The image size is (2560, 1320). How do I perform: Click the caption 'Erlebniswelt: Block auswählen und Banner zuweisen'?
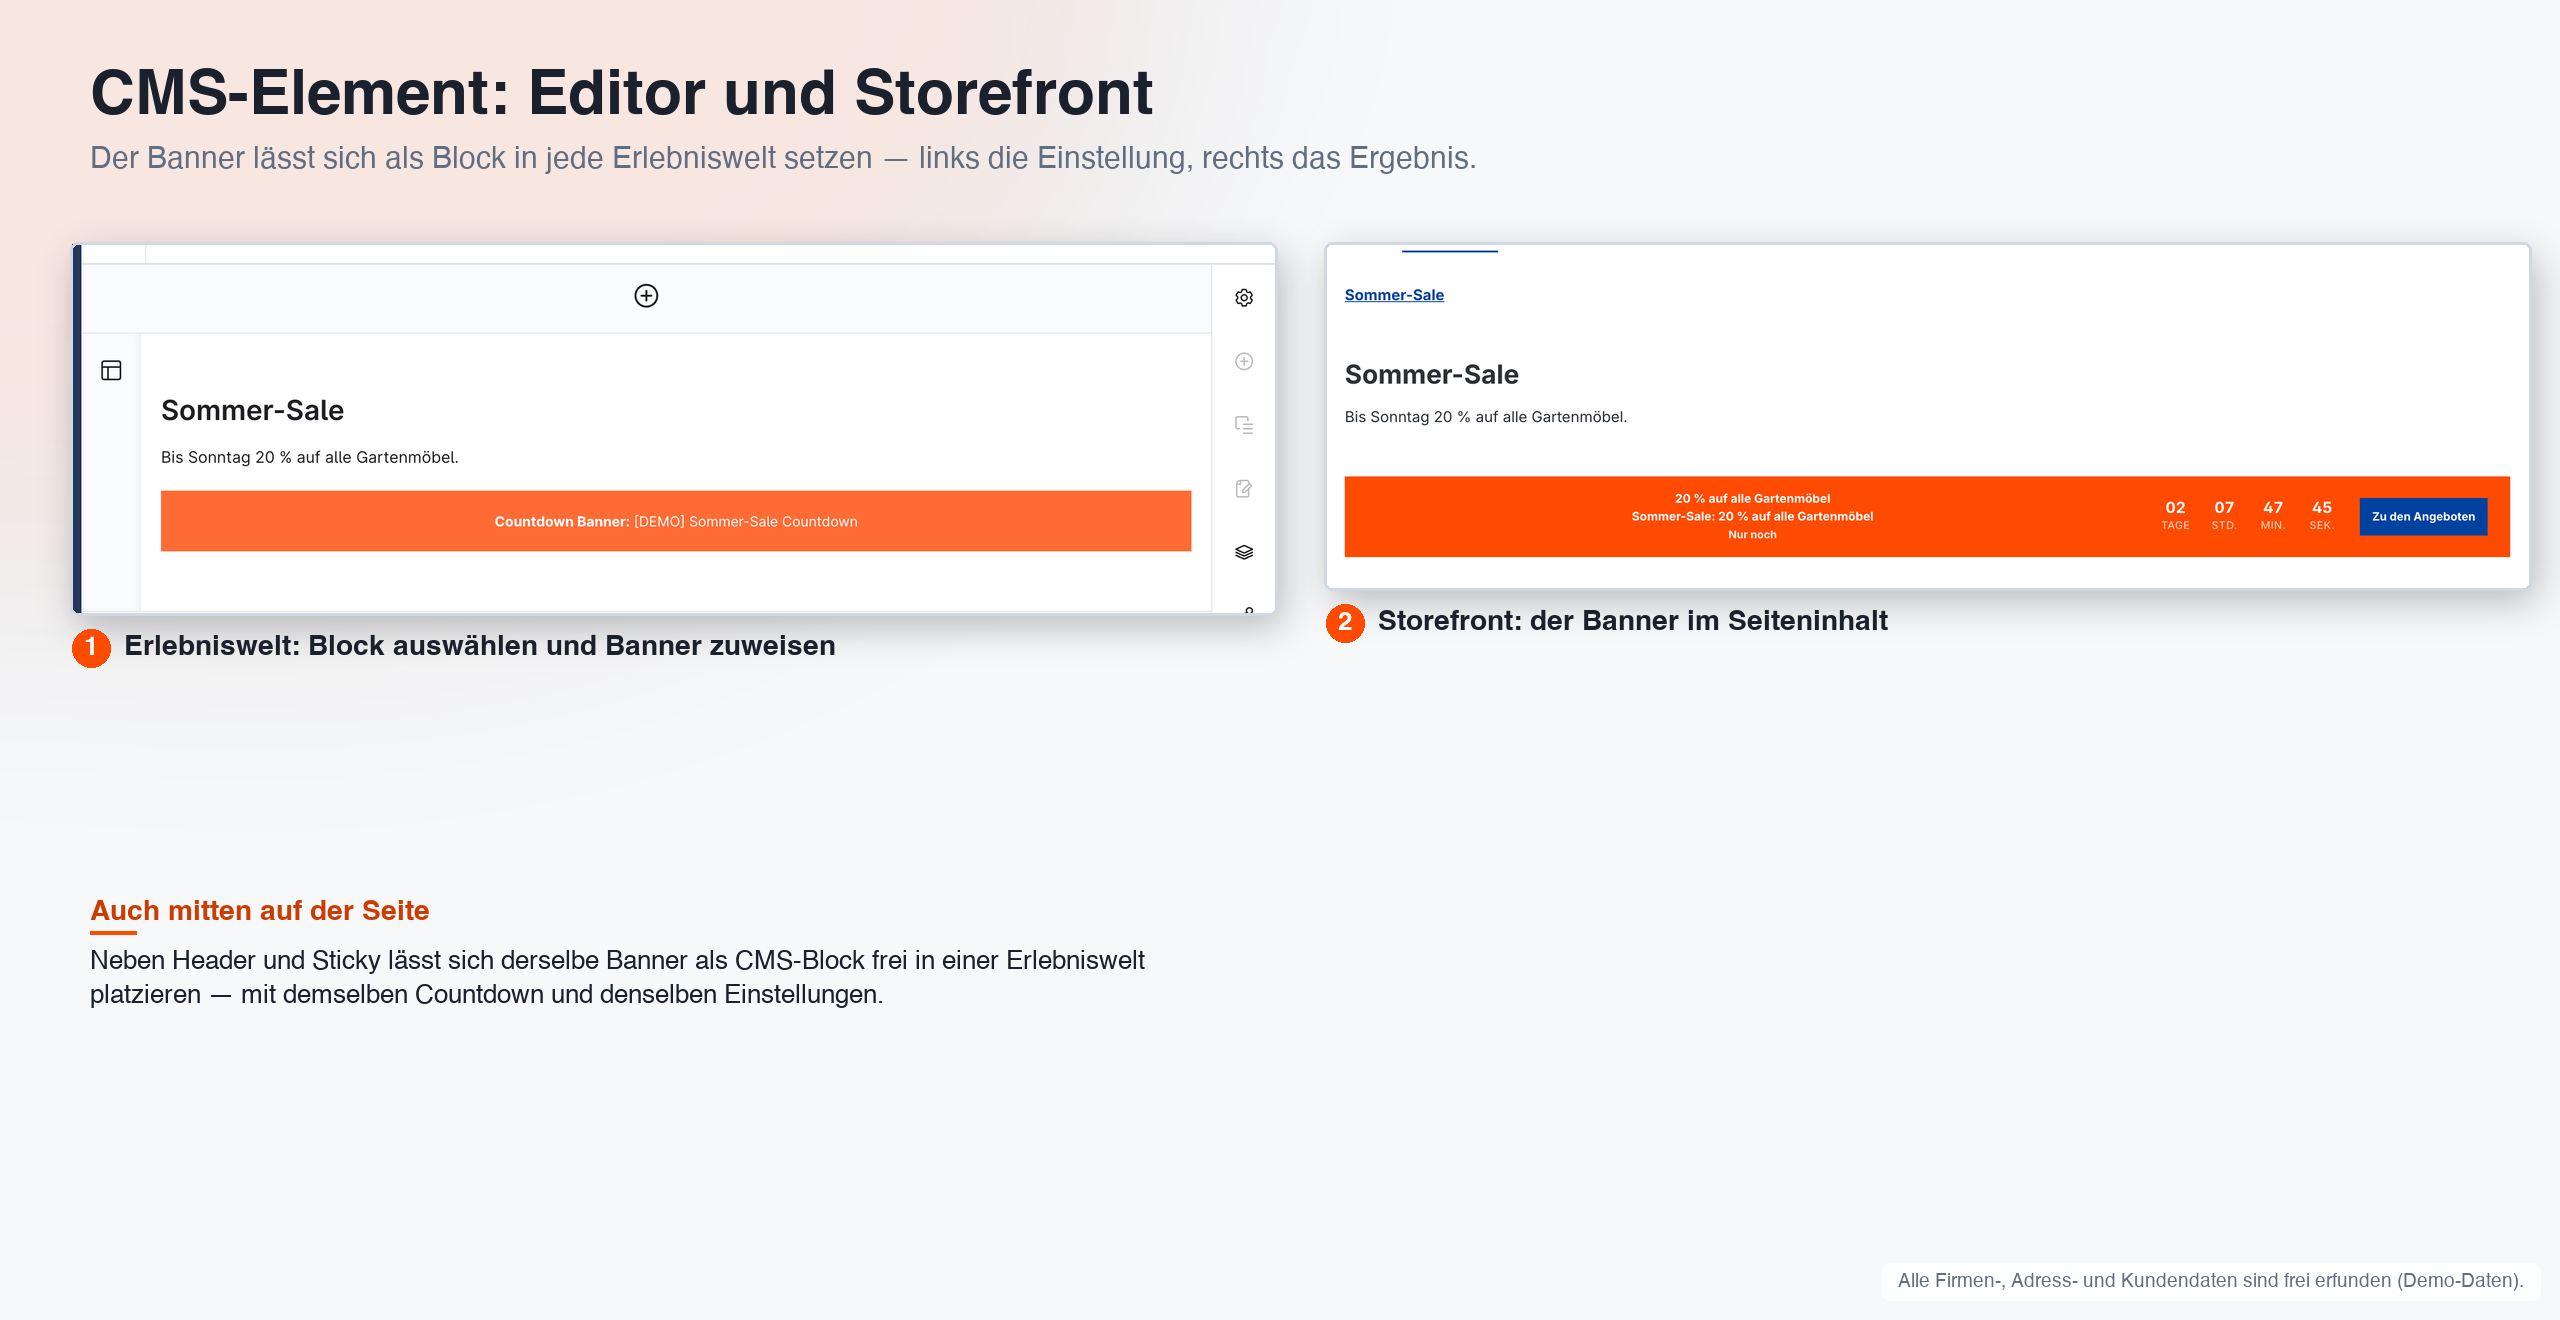(x=480, y=646)
